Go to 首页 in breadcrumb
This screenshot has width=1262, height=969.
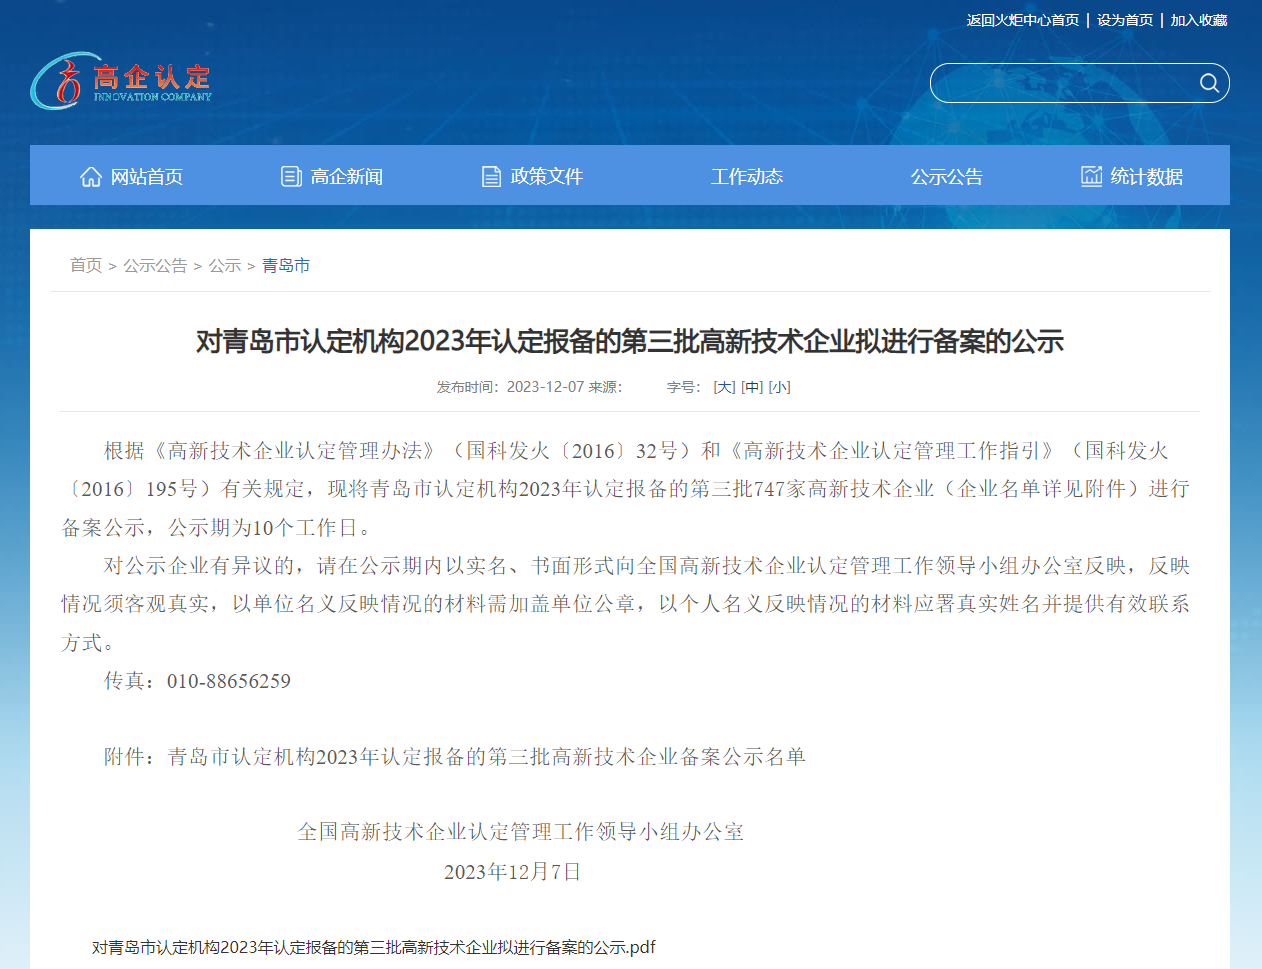point(86,265)
